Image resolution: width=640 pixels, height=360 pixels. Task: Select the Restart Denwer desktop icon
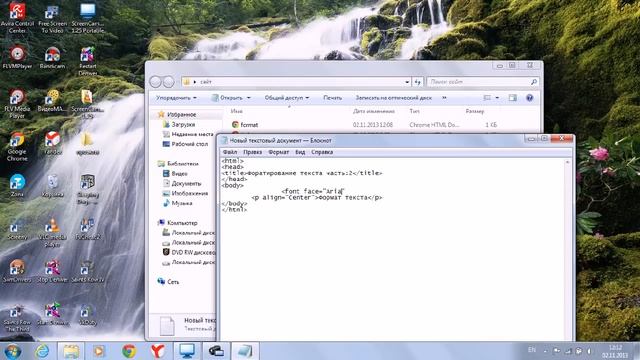[x=87, y=61]
